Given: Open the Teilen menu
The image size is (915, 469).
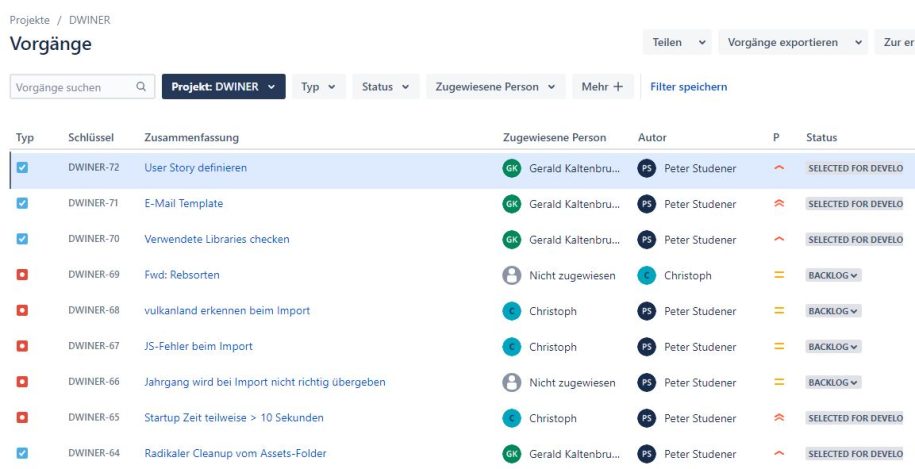Looking at the screenshot, I should (x=677, y=42).
